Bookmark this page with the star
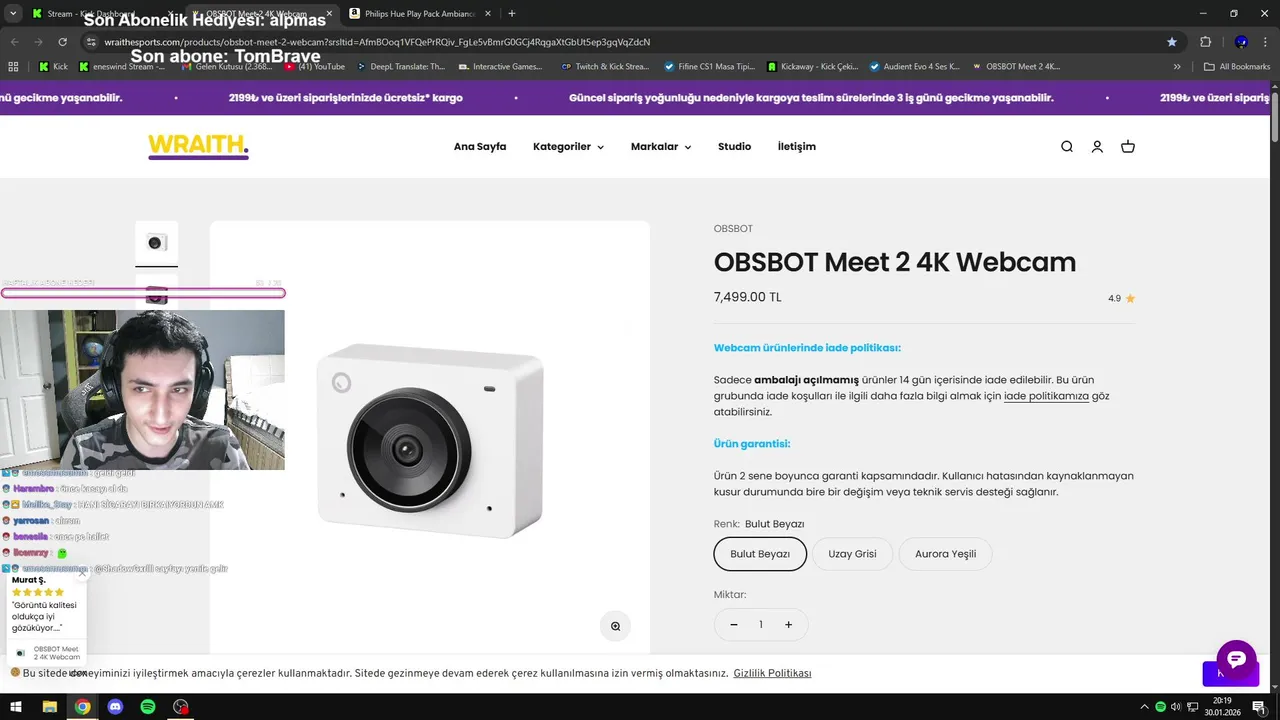 coord(1172,42)
